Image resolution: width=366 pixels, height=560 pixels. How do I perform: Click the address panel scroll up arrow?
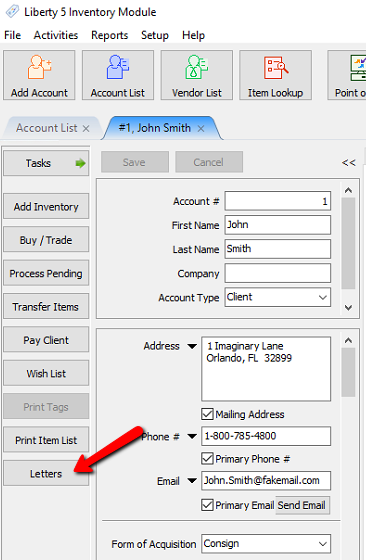point(349,340)
